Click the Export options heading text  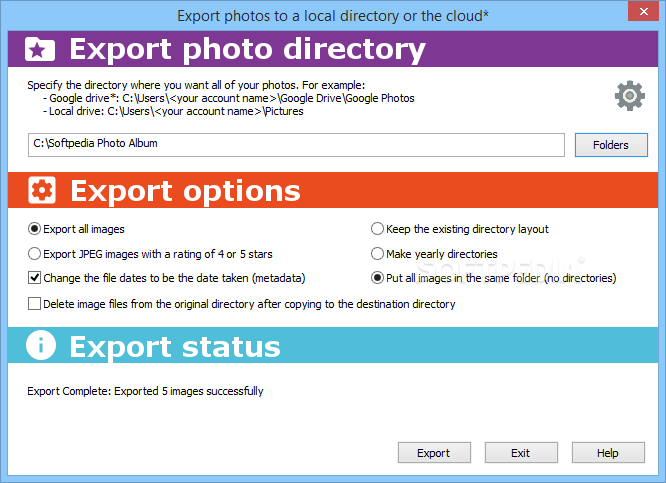pyautogui.click(x=185, y=191)
